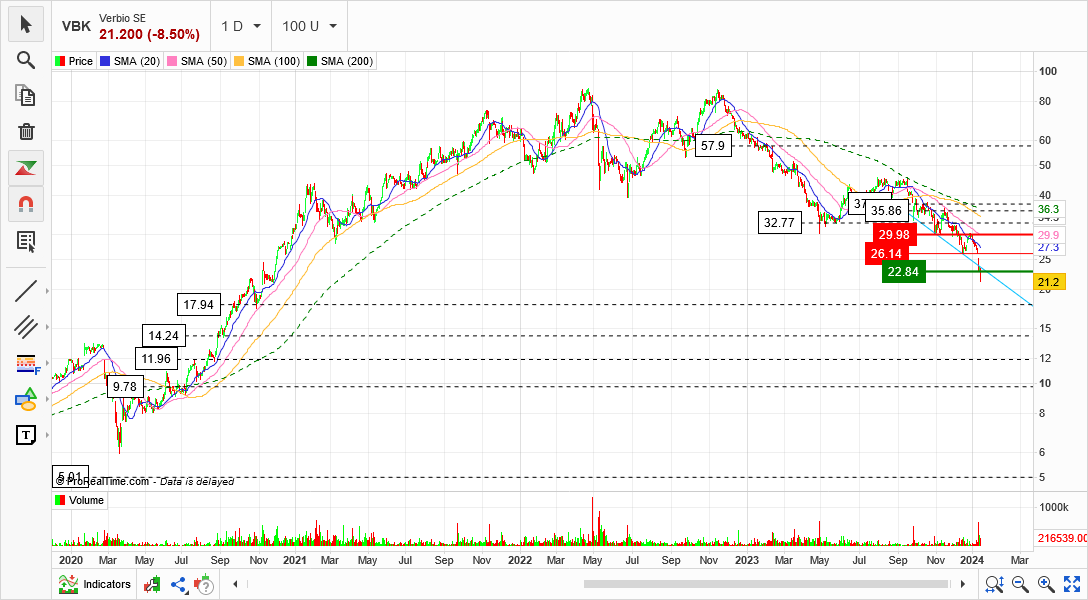Open the 100 U units dropdown
The image size is (1088, 600).
(309, 26)
